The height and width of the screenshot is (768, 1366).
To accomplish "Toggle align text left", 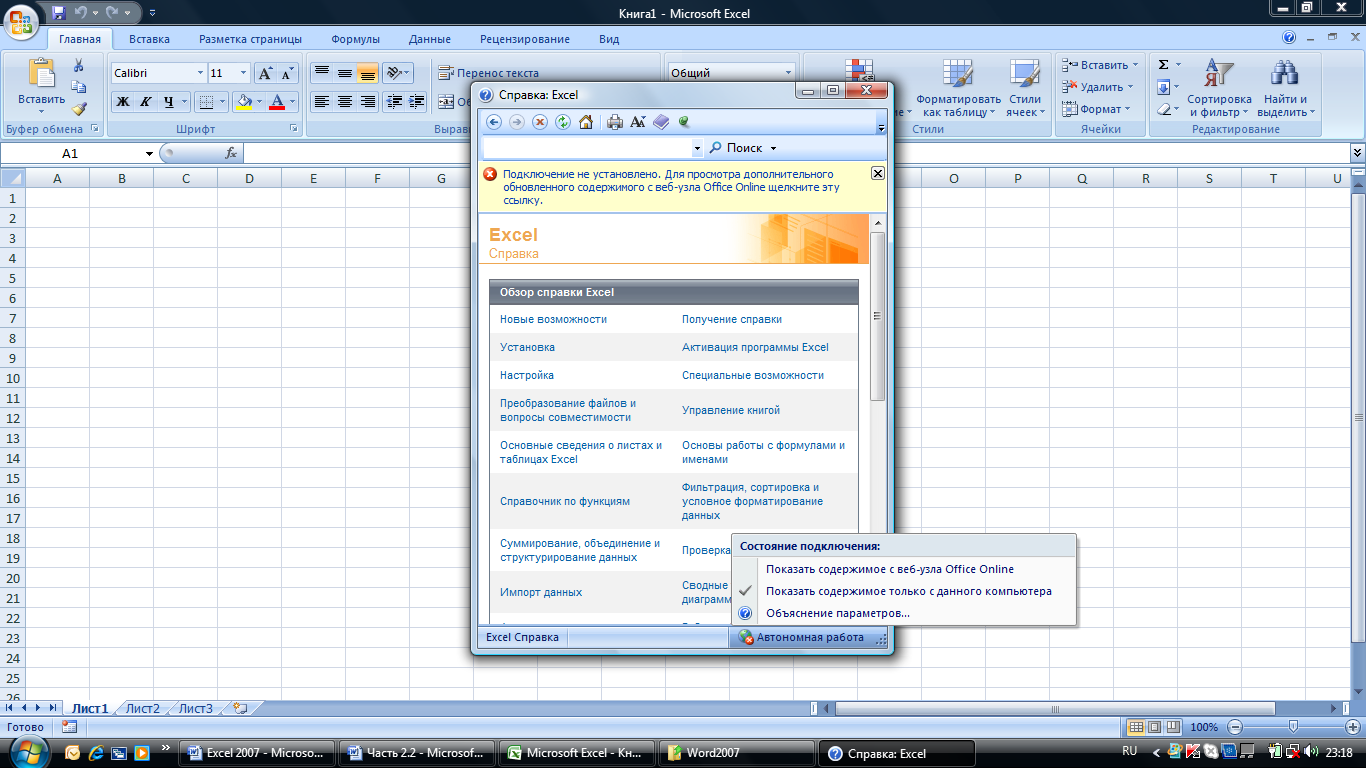I will coord(321,101).
